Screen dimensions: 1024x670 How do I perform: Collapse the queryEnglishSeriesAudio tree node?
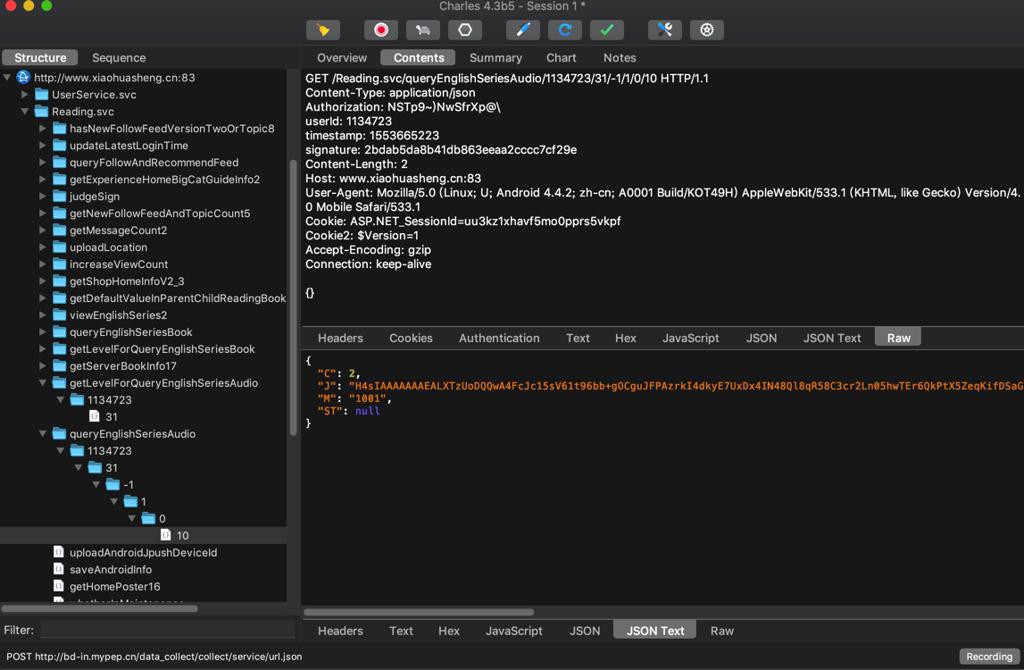click(43, 434)
